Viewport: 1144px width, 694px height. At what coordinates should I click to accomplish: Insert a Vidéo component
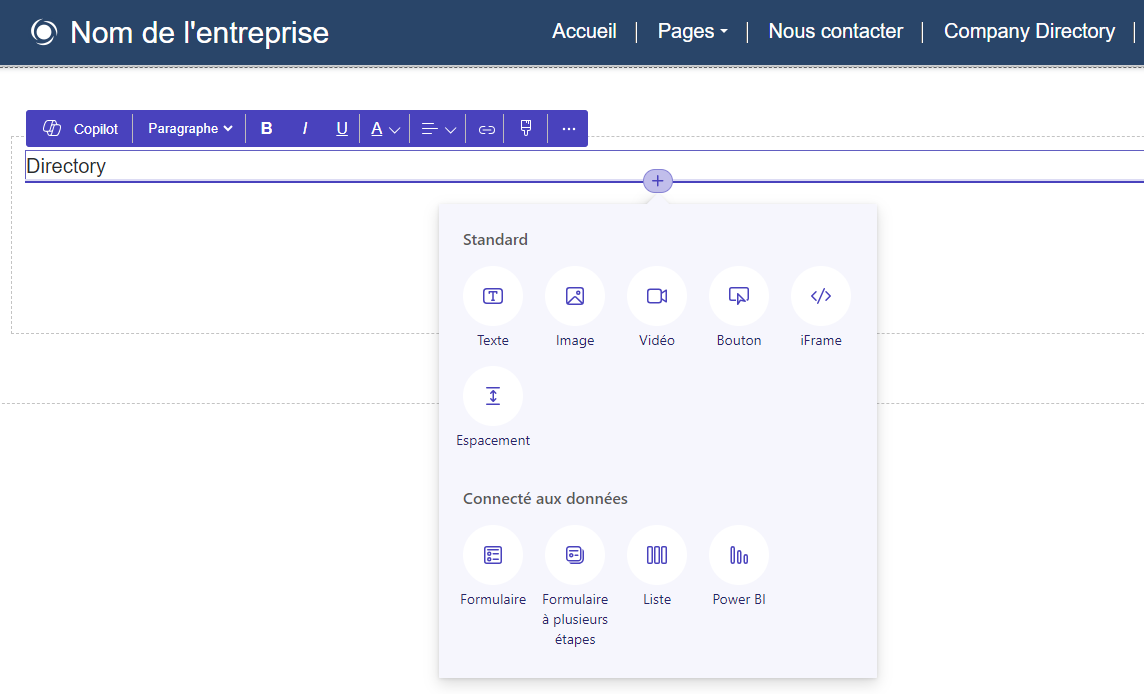(x=657, y=296)
